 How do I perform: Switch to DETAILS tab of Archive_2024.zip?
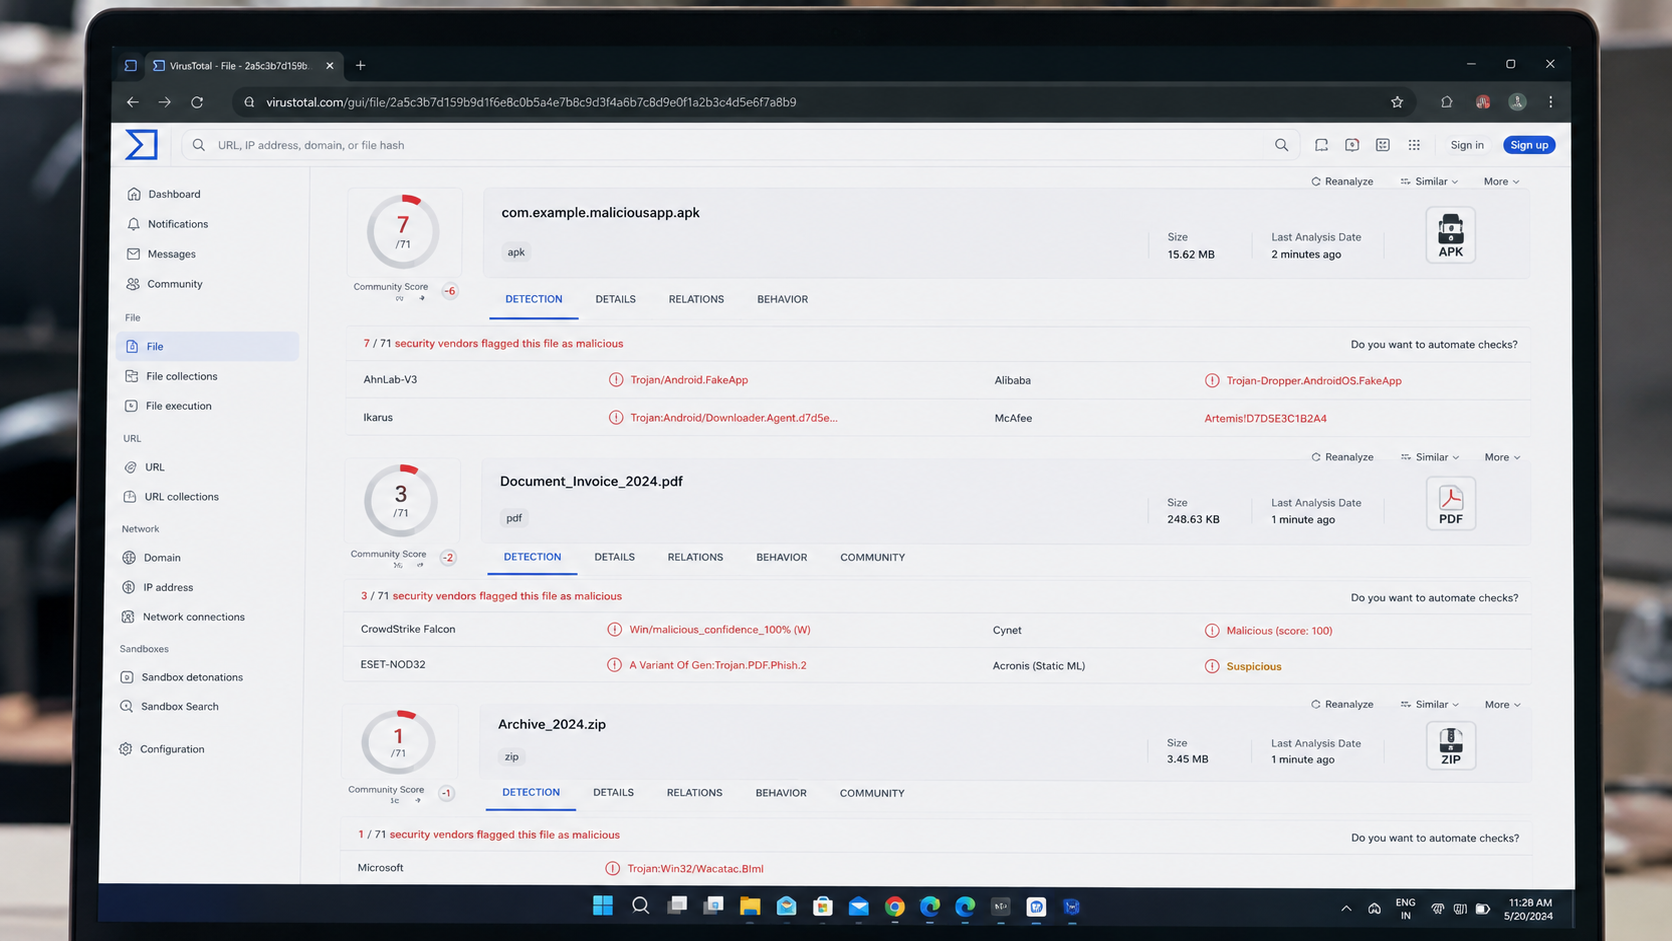point(613,792)
